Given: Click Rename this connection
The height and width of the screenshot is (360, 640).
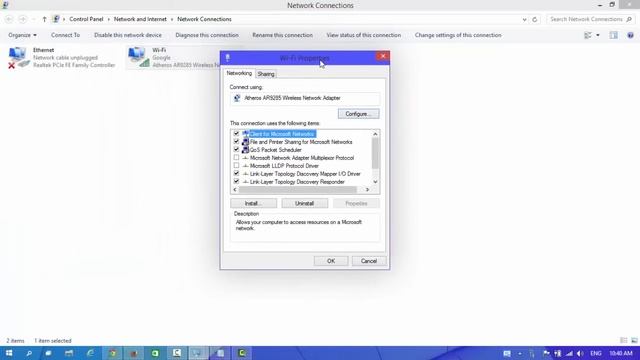Looking at the screenshot, I should click(x=282, y=36).
